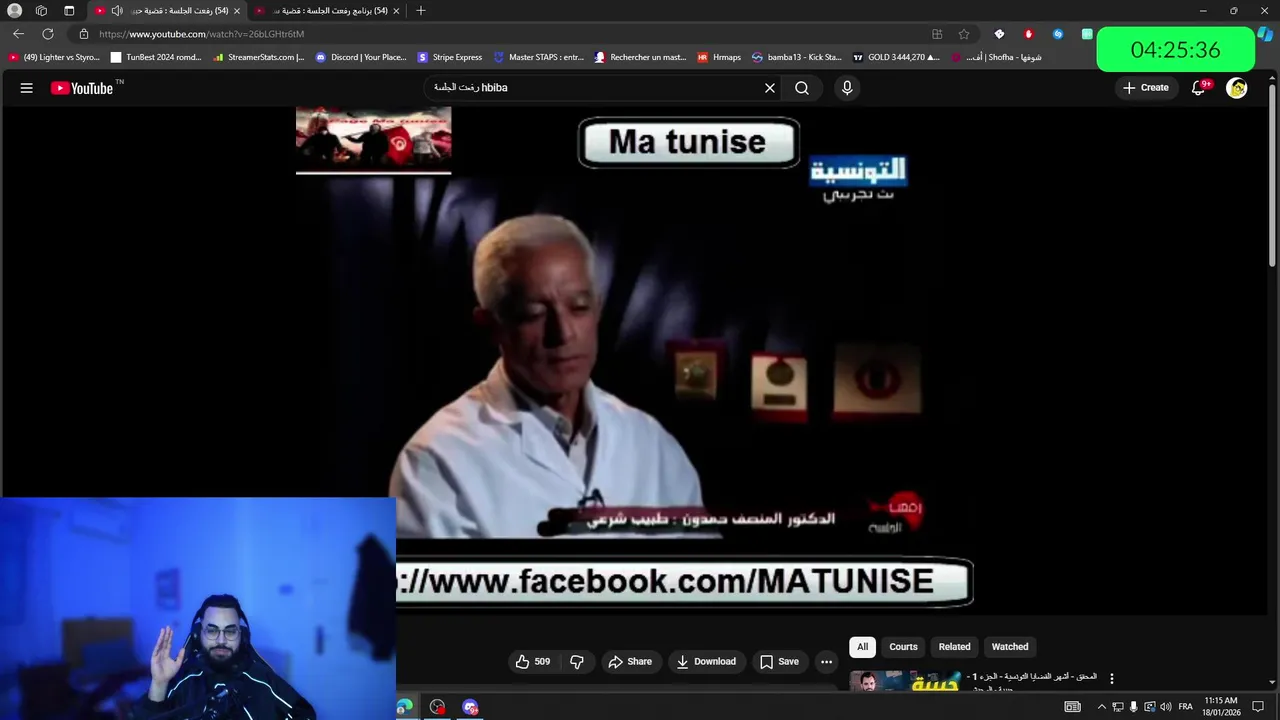The image size is (1280, 720).
Task: Show hidden system tray icons chevron
Action: pyautogui.click(x=1101, y=707)
